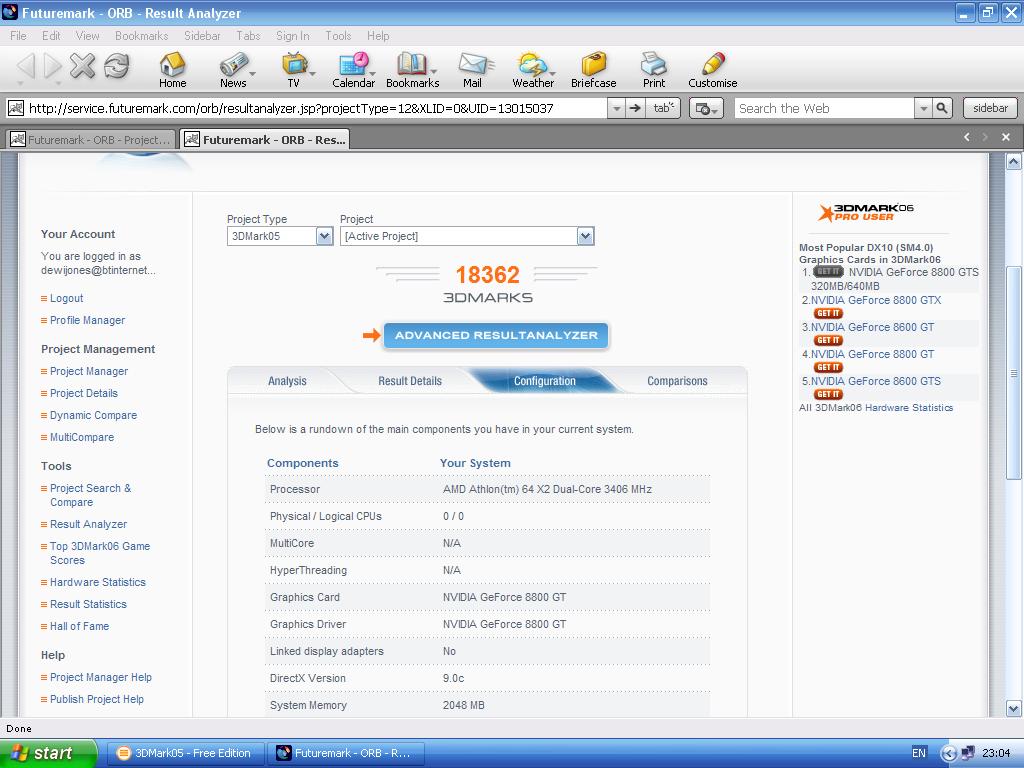Click GET IT badge under GeForce 8800 GTX
The image size is (1024, 768).
click(828, 313)
